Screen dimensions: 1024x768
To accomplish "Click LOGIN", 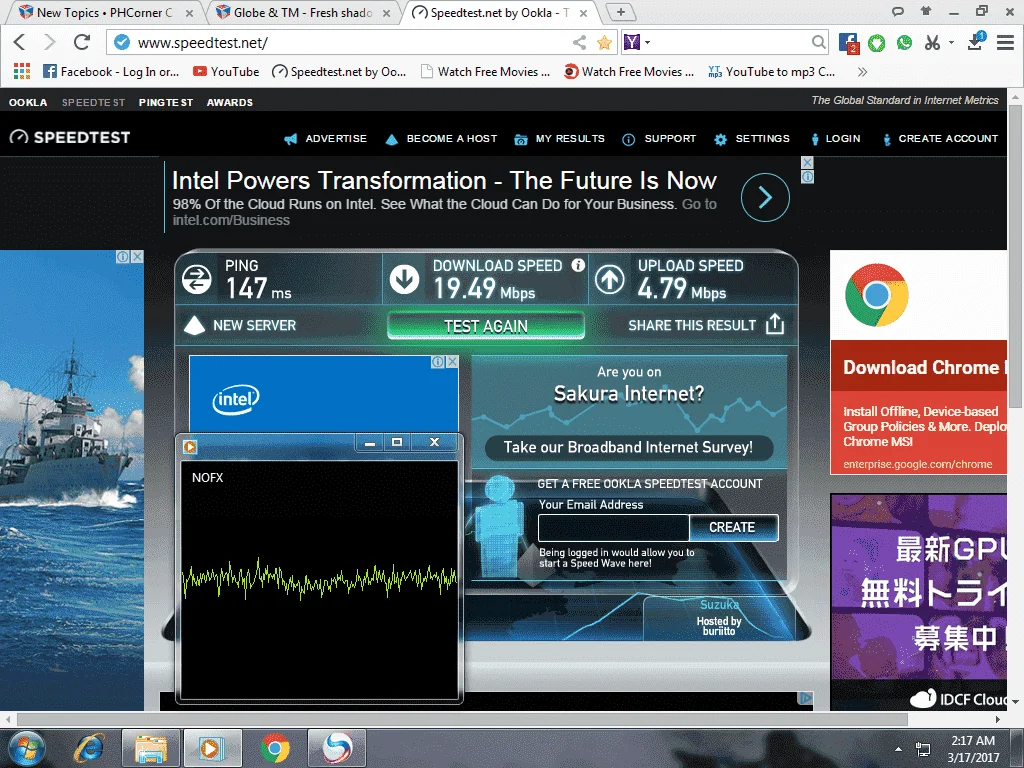I will 836,138.
